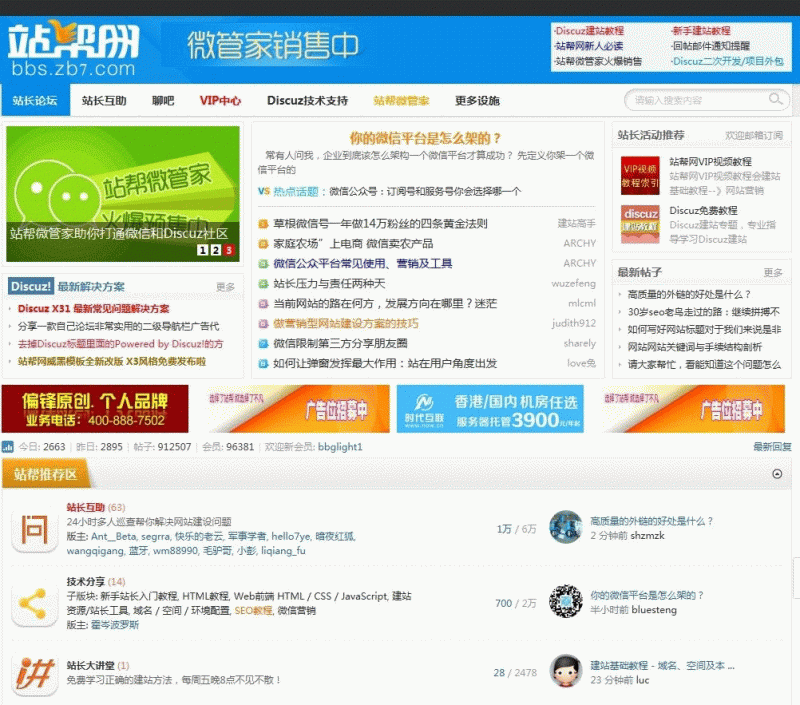
Task: Click shzmzk's avatar picture
Action: click(567, 525)
